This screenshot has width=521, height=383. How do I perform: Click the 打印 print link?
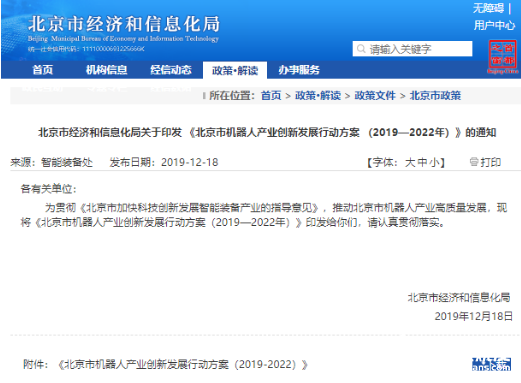pos(490,162)
